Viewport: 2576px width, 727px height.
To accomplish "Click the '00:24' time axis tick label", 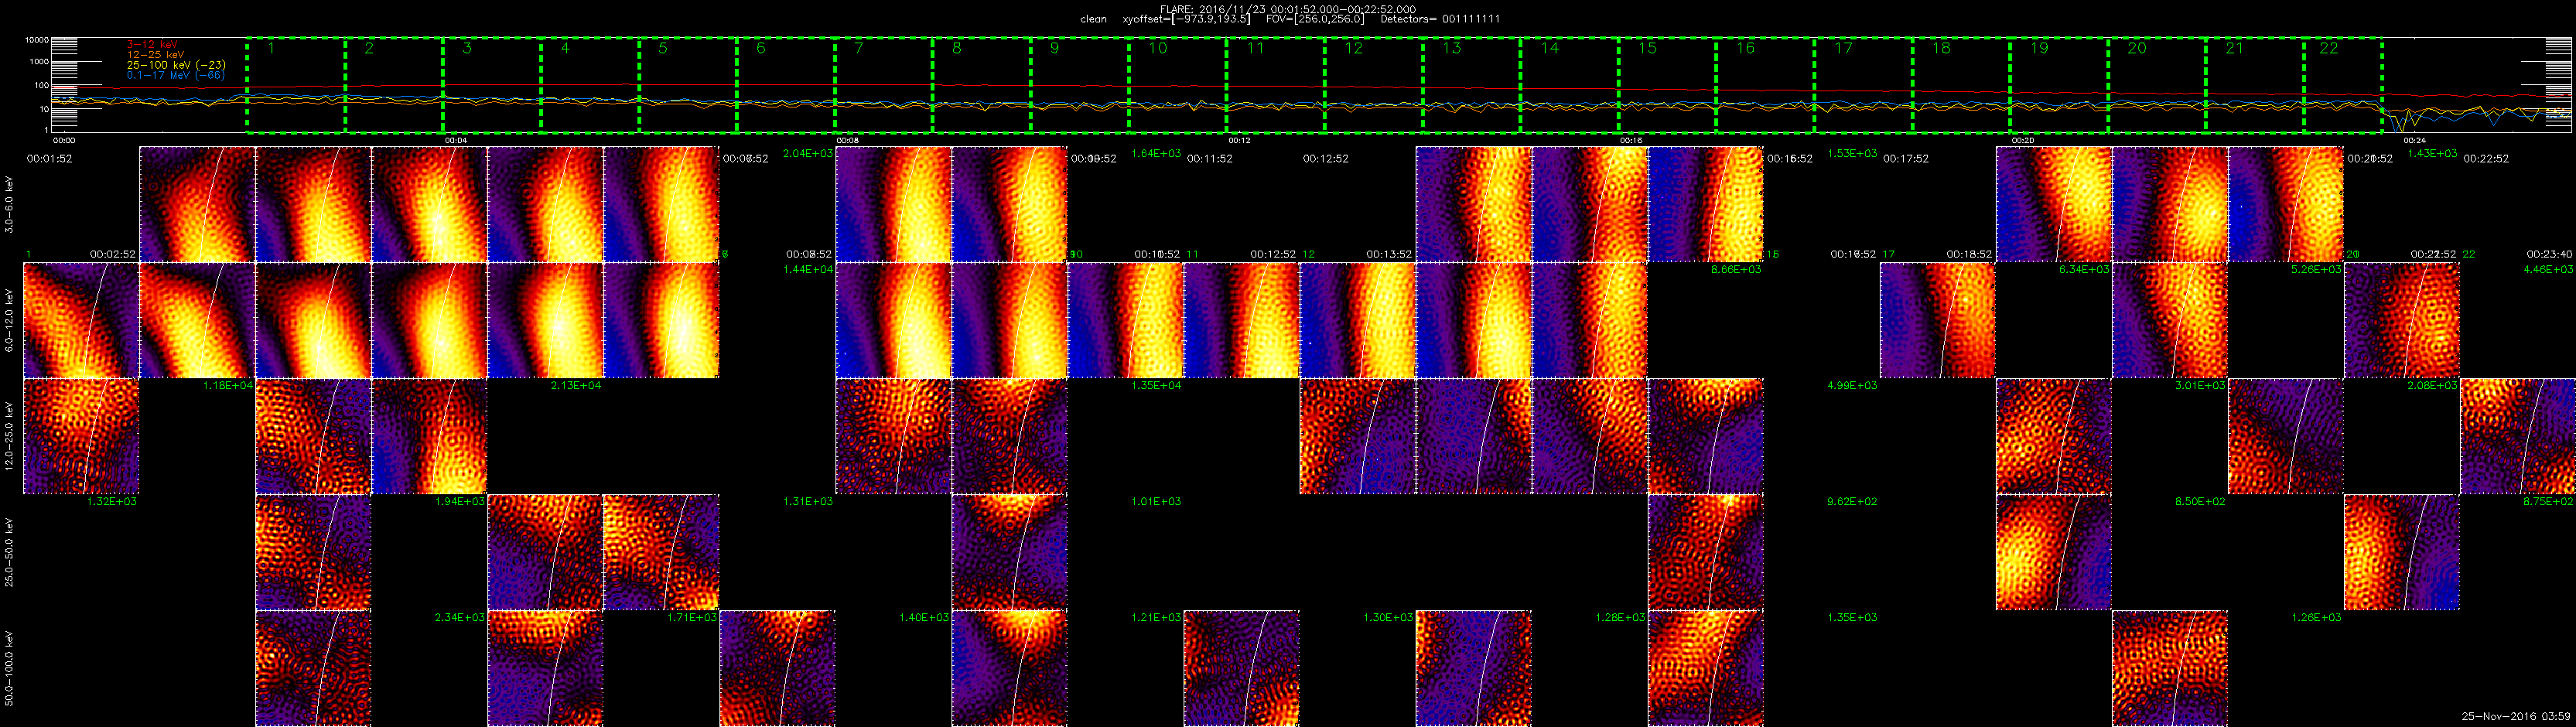I will [2414, 141].
